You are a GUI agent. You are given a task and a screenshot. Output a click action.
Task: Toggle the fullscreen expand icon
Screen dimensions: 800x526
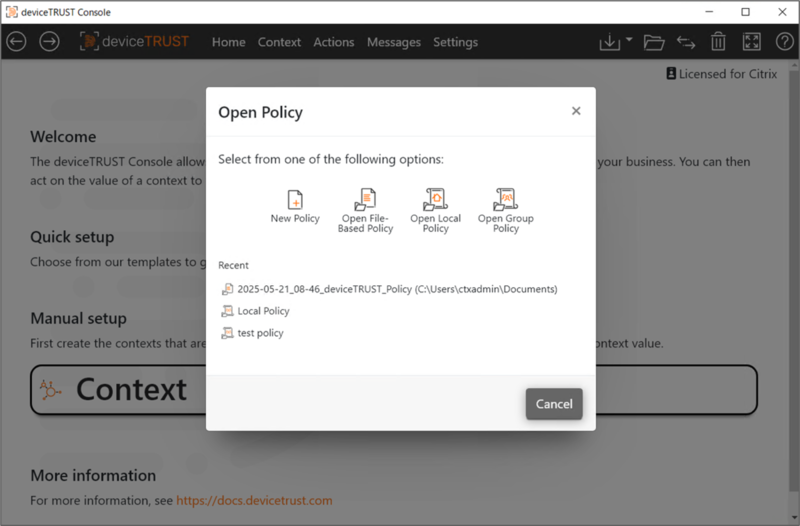752,41
